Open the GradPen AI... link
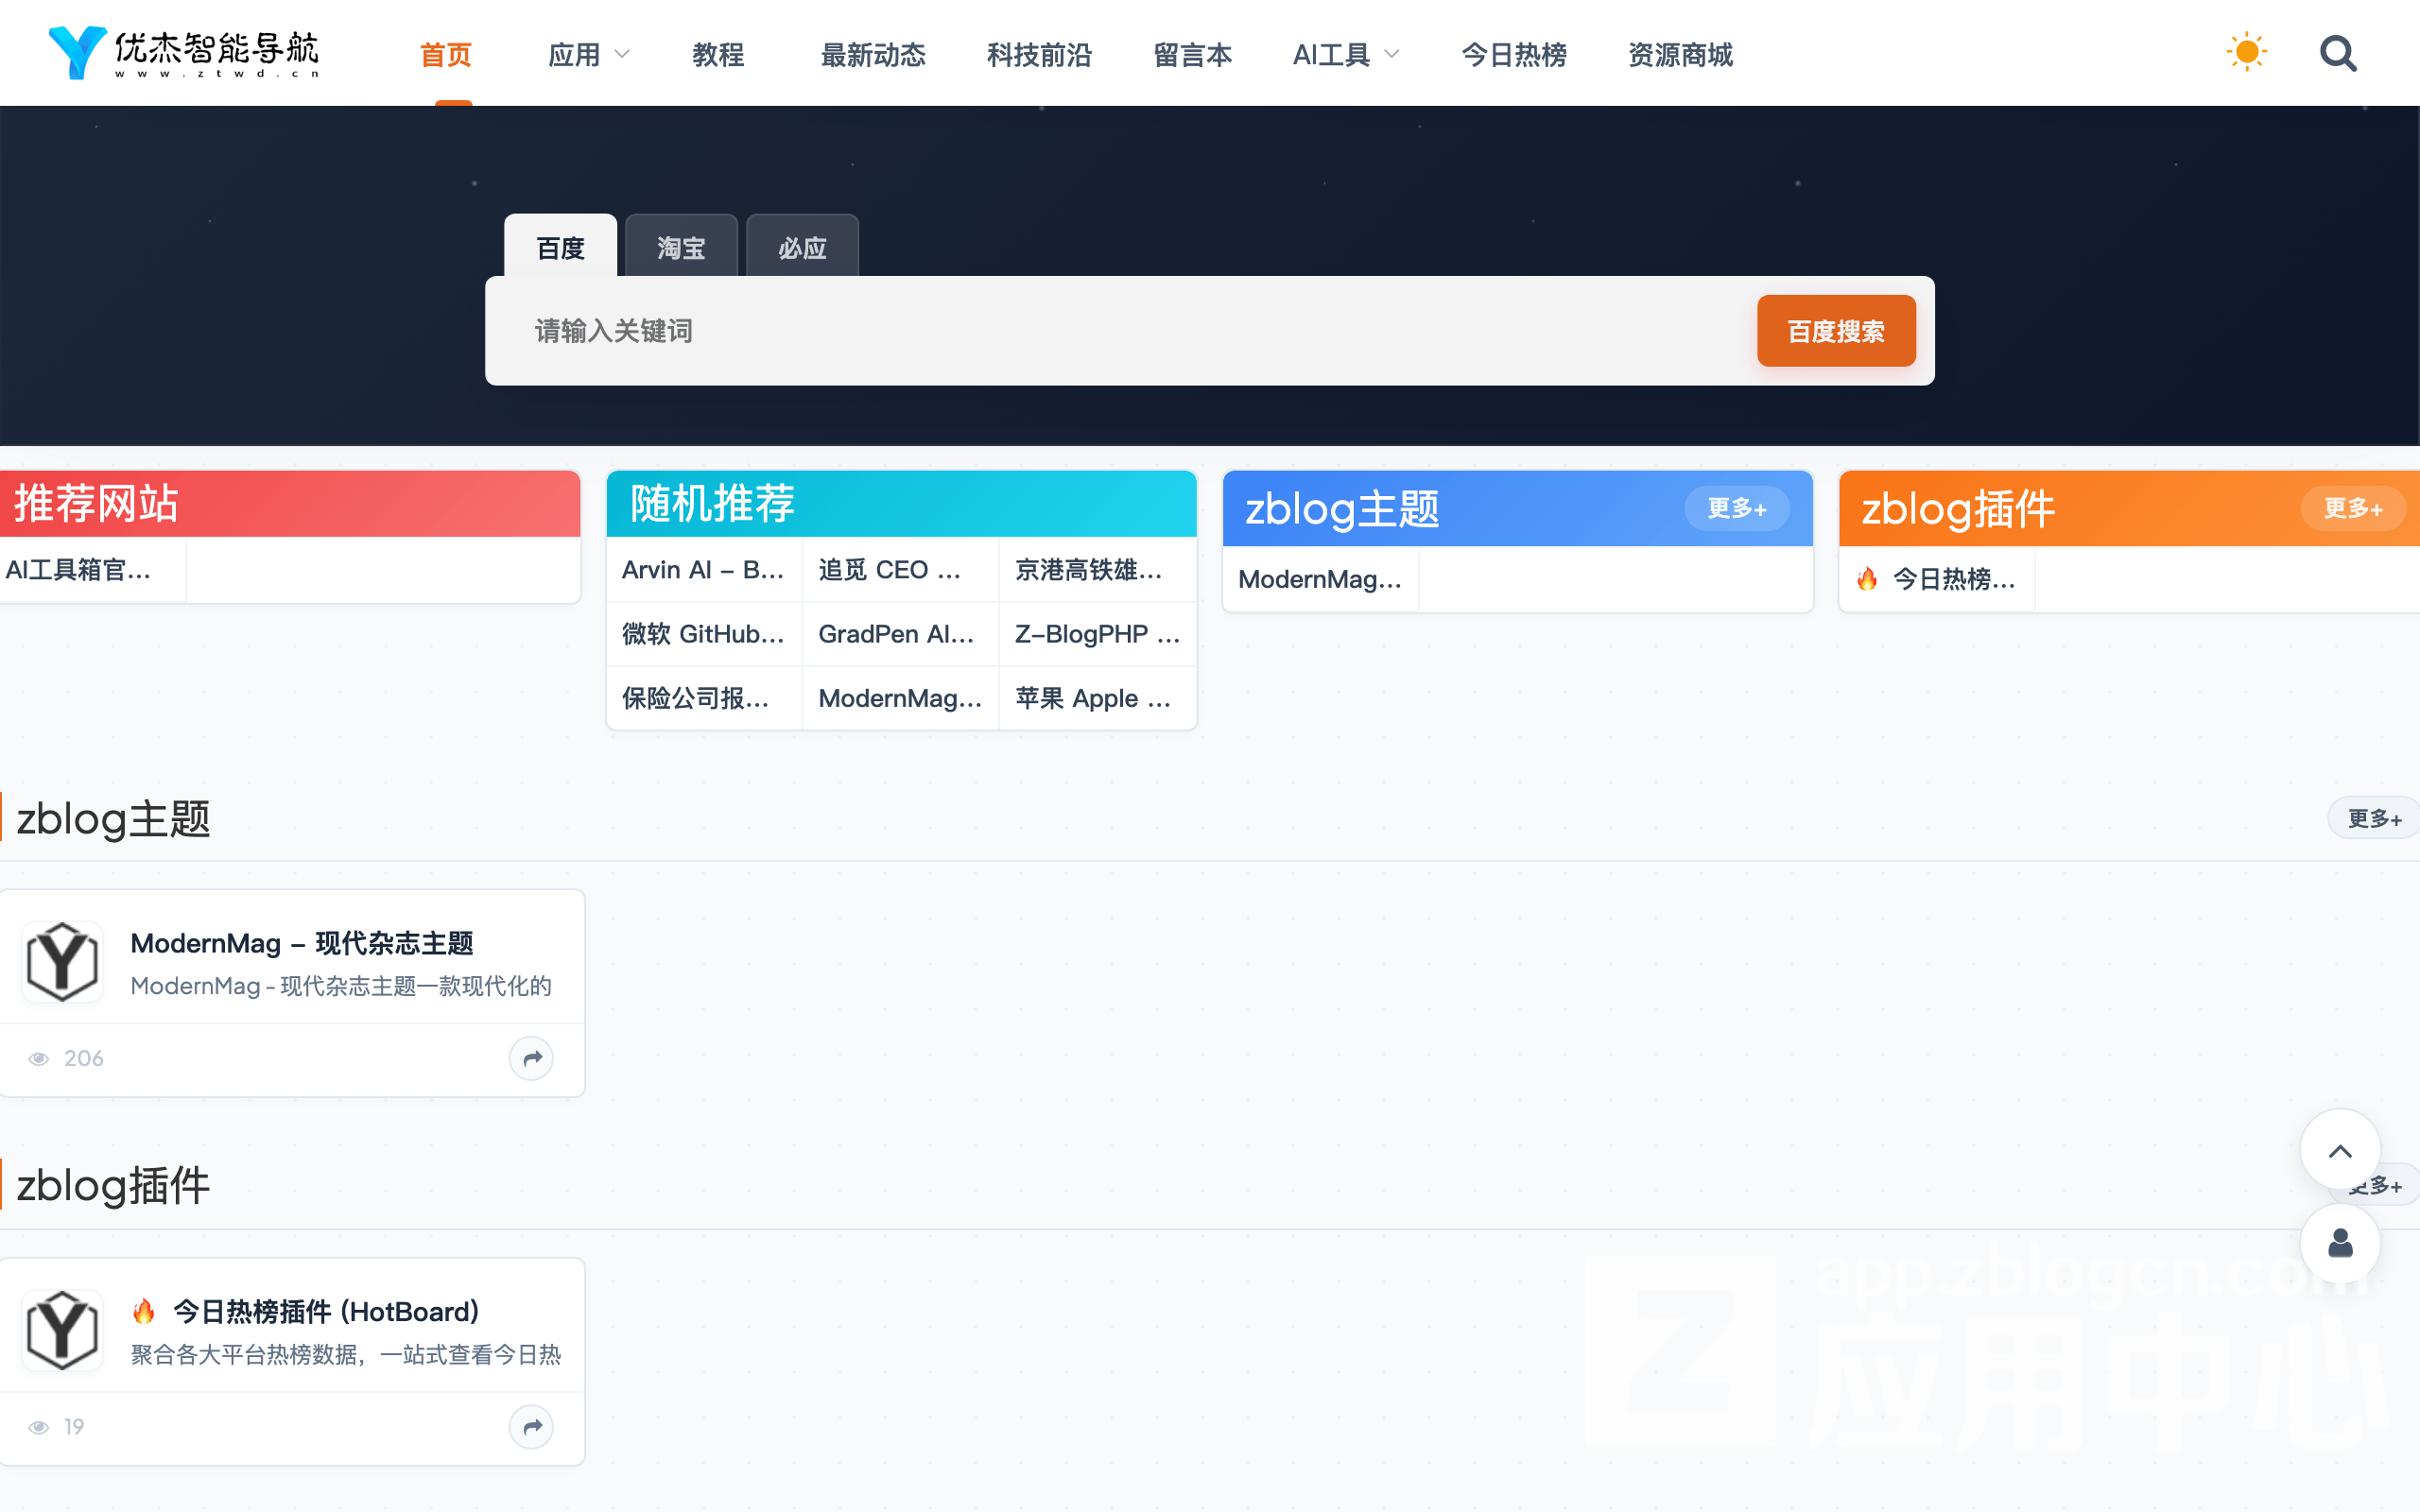2420x1512 pixels. click(x=900, y=634)
